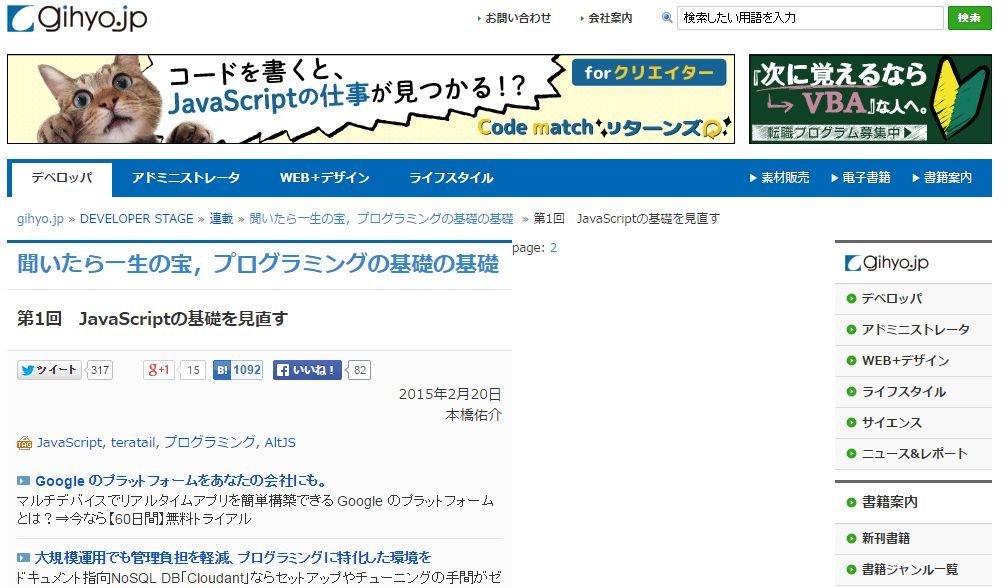Image resolution: width=1006 pixels, height=588 pixels.
Task: Select the ライフスタイル tab
Action: [x=451, y=178]
